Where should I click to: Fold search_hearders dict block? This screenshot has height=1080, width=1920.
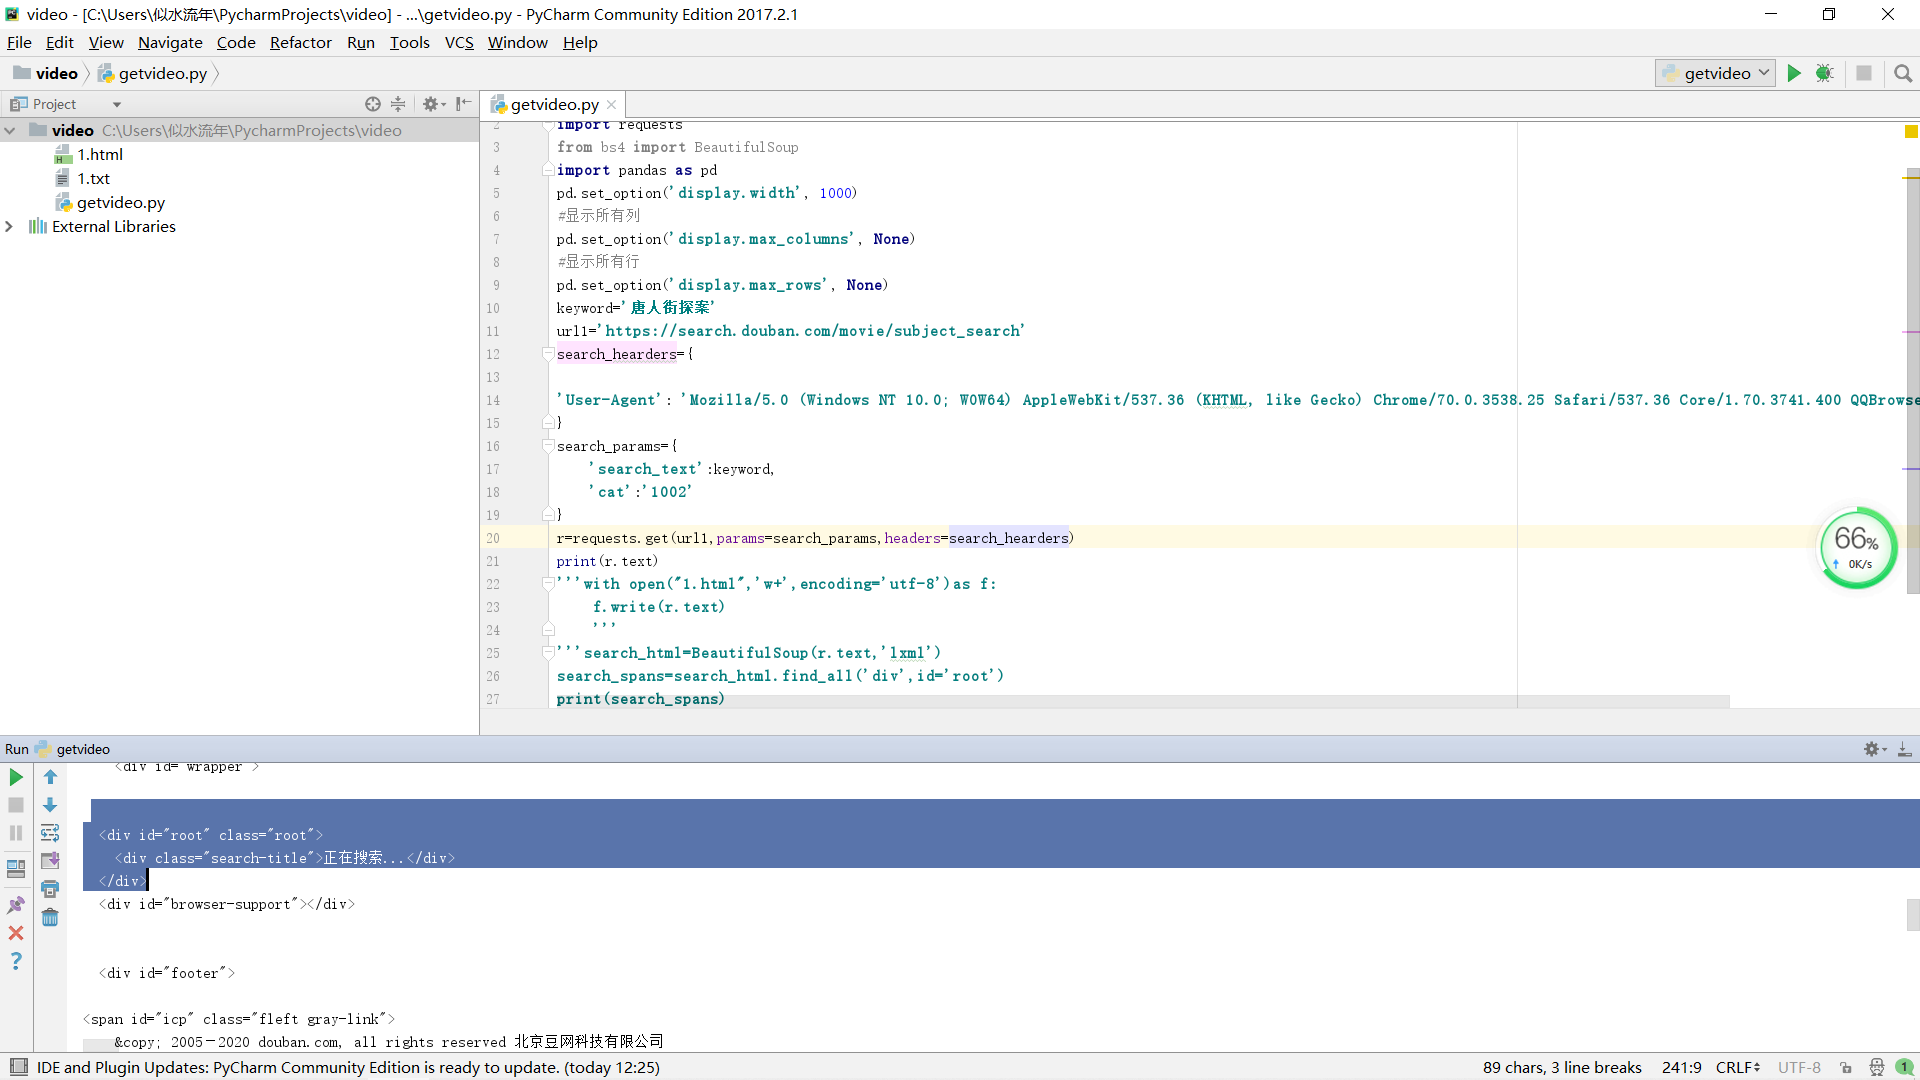pyautogui.click(x=548, y=353)
